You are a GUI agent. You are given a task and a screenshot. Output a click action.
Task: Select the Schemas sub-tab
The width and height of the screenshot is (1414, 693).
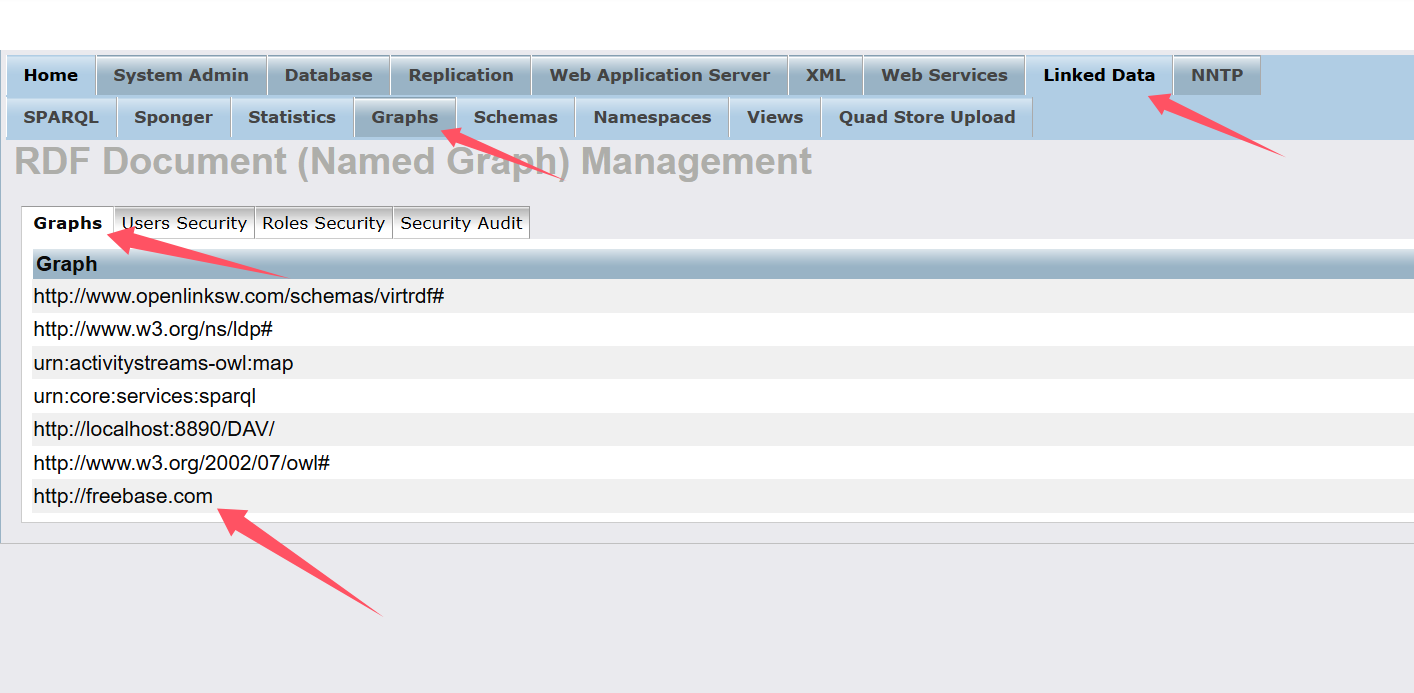point(515,117)
